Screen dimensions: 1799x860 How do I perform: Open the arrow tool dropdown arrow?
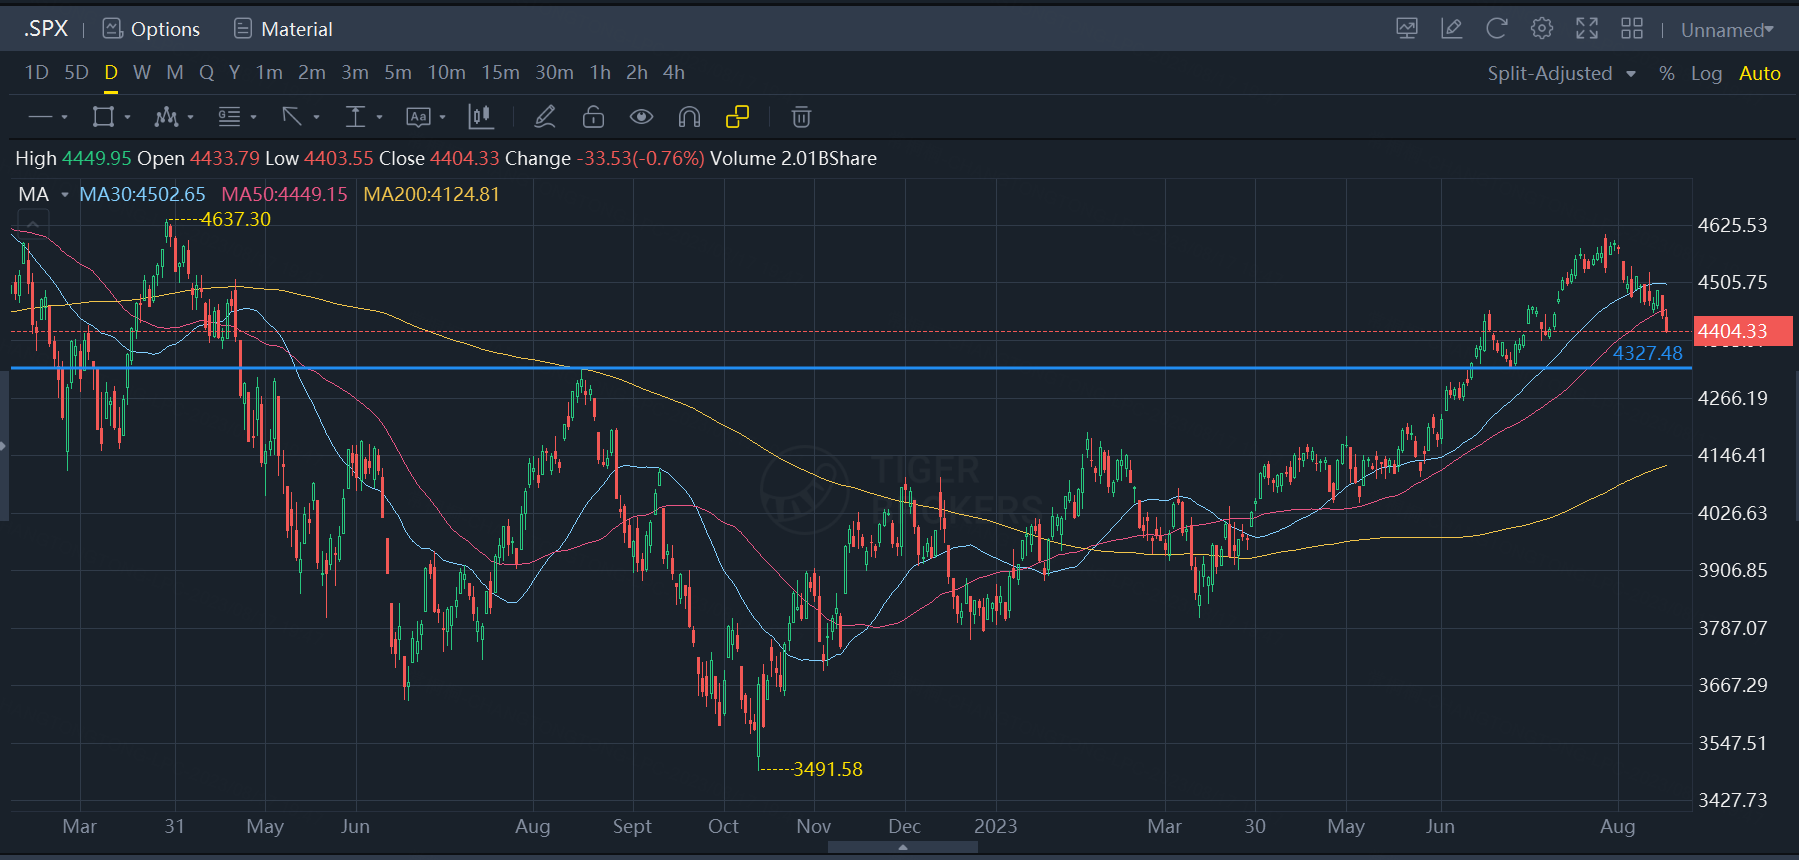[x=316, y=118]
